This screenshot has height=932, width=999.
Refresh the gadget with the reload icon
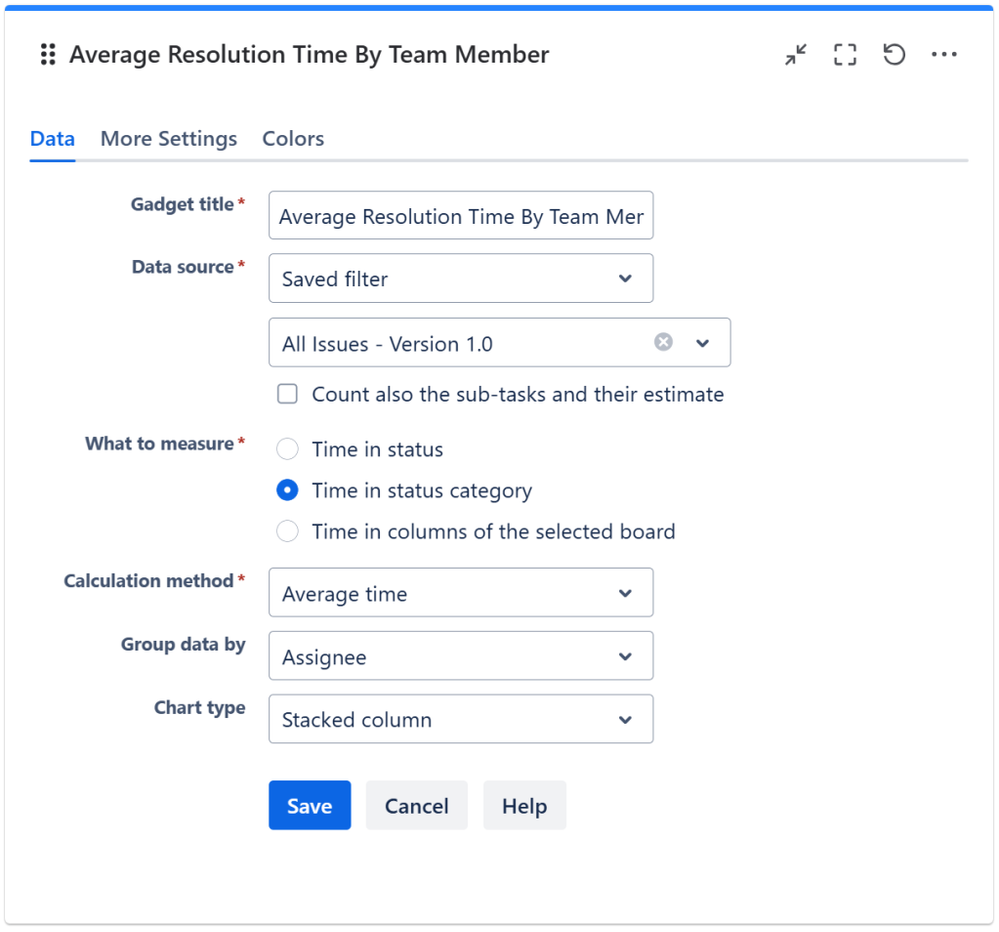pos(894,55)
